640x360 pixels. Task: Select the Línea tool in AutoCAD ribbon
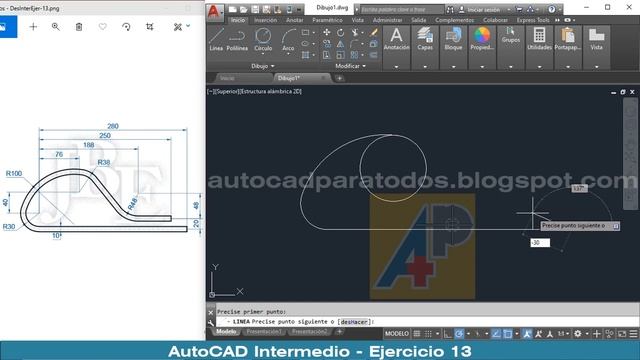pyautogui.click(x=216, y=39)
